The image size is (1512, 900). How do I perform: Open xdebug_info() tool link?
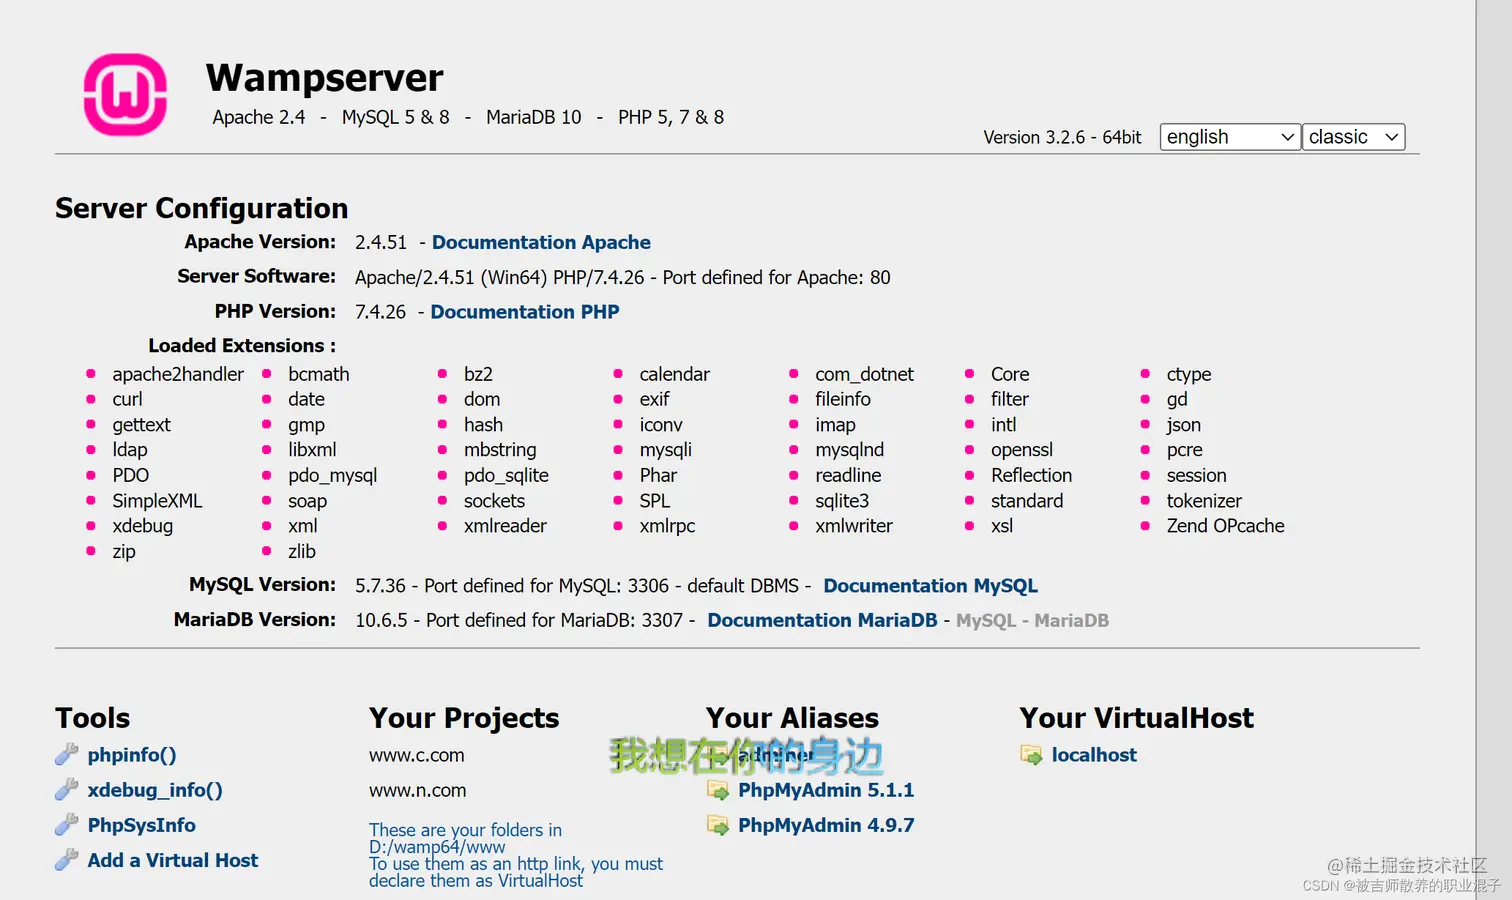[x=155, y=790]
